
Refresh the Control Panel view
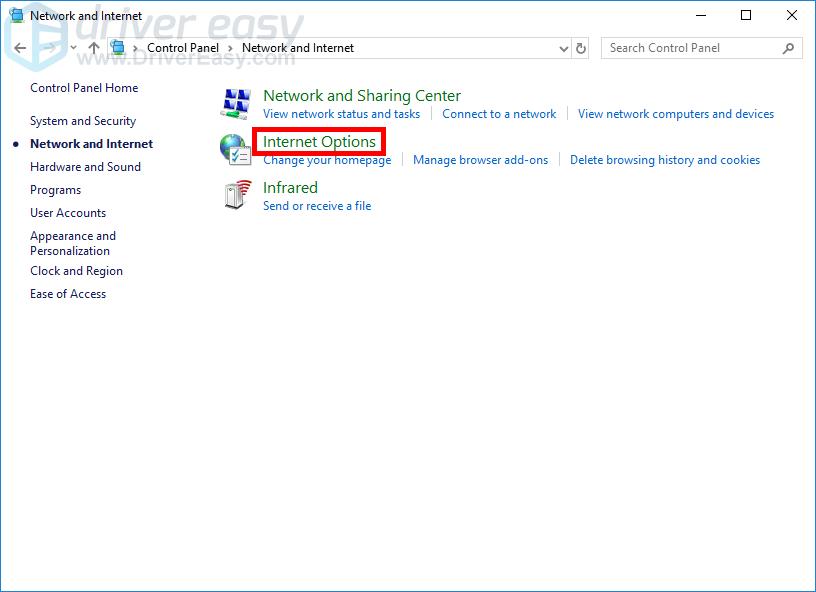(582, 48)
